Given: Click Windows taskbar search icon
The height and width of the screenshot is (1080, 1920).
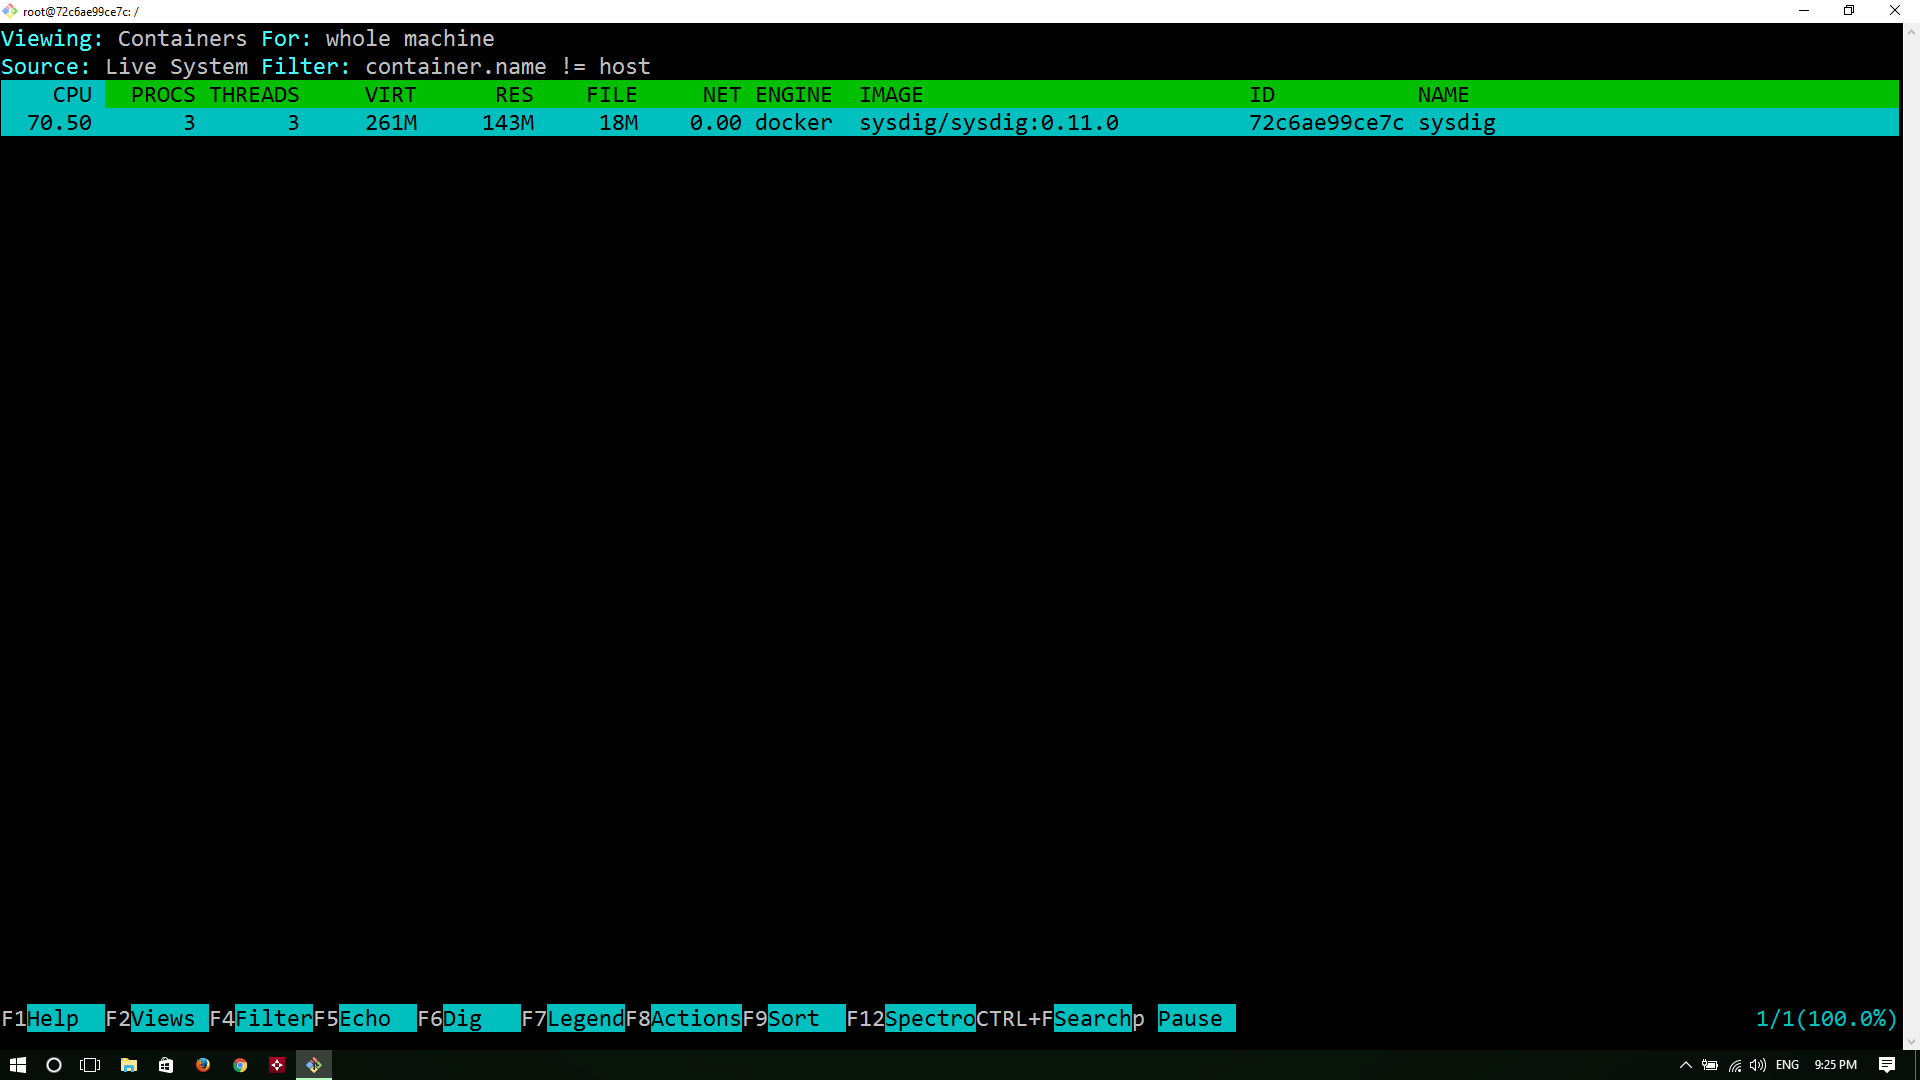Looking at the screenshot, I should point(54,1065).
